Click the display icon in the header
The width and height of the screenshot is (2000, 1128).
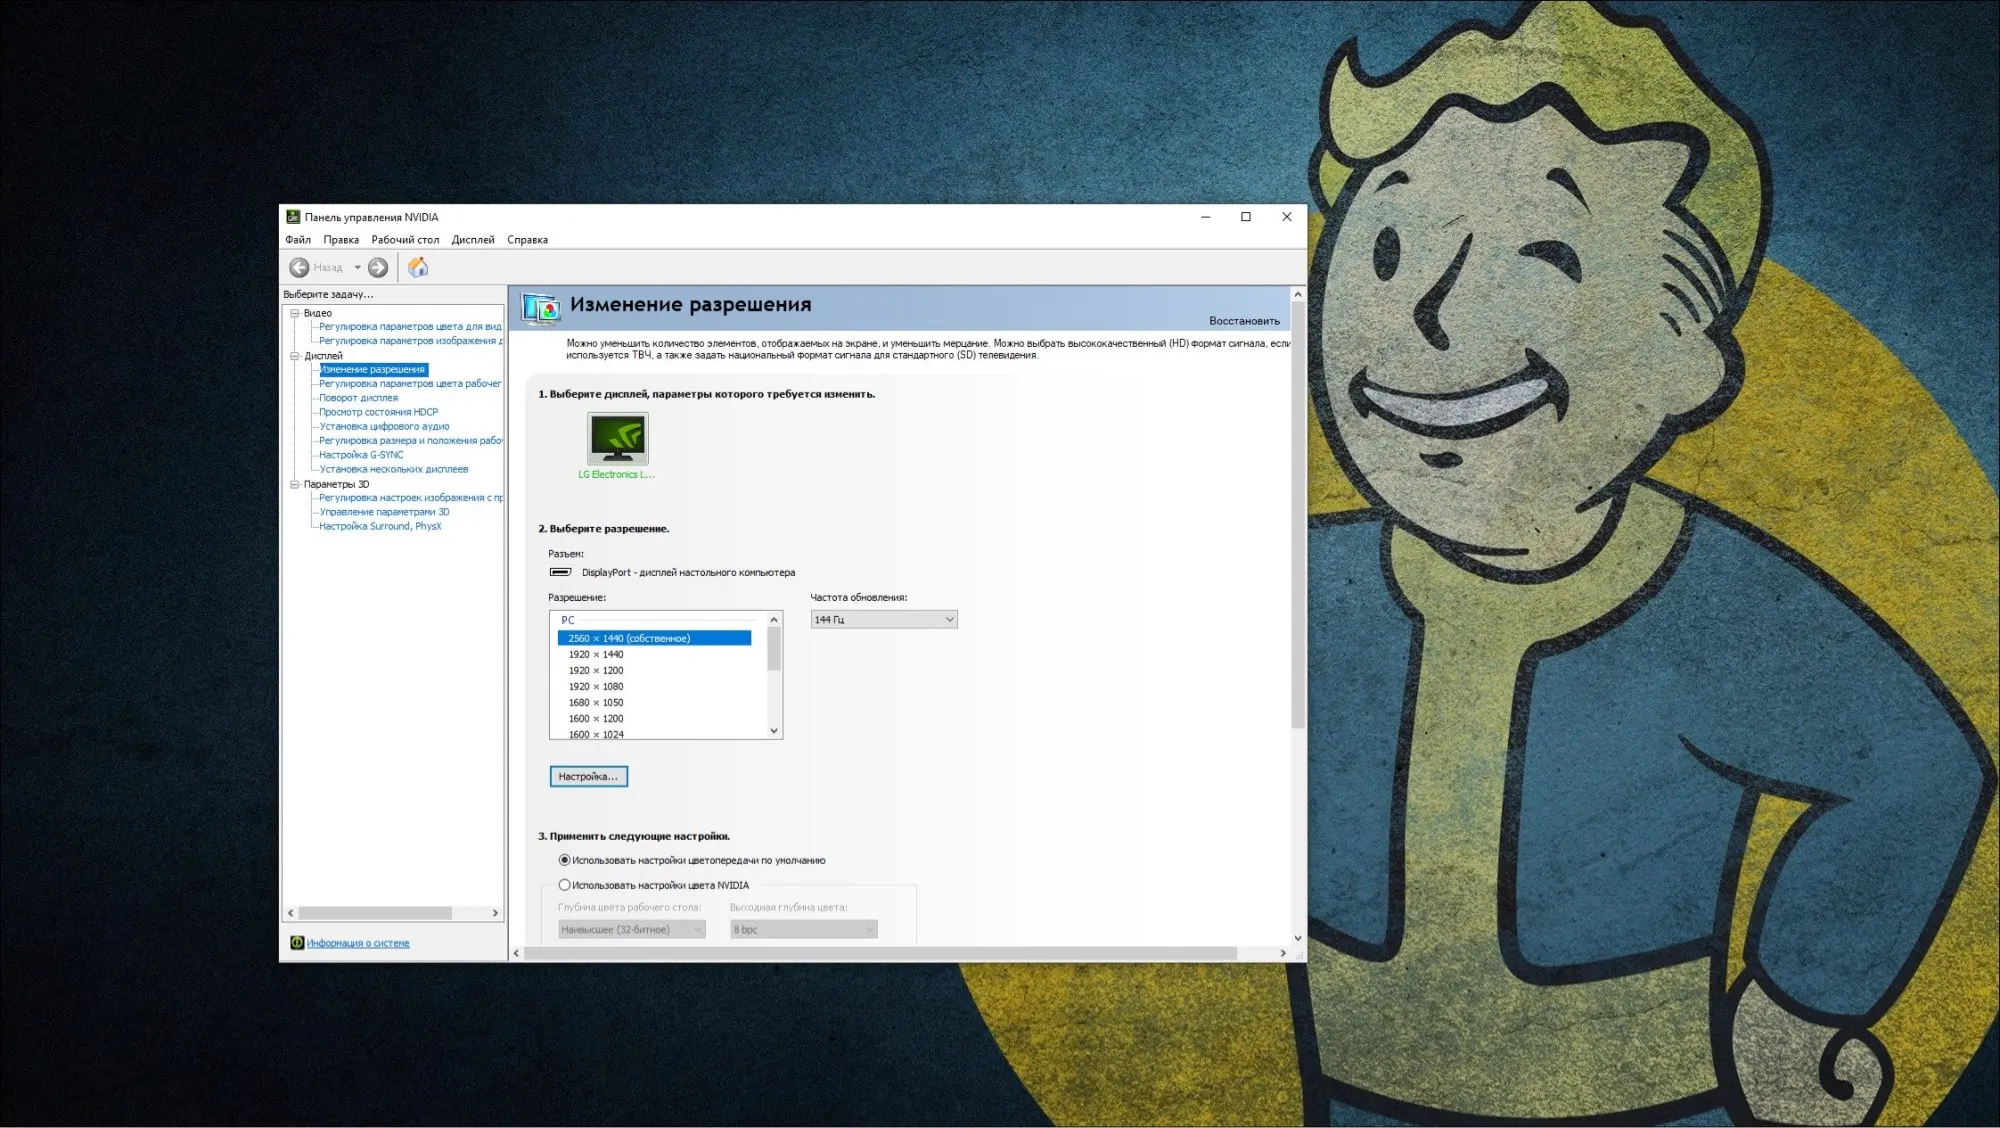click(541, 308)
